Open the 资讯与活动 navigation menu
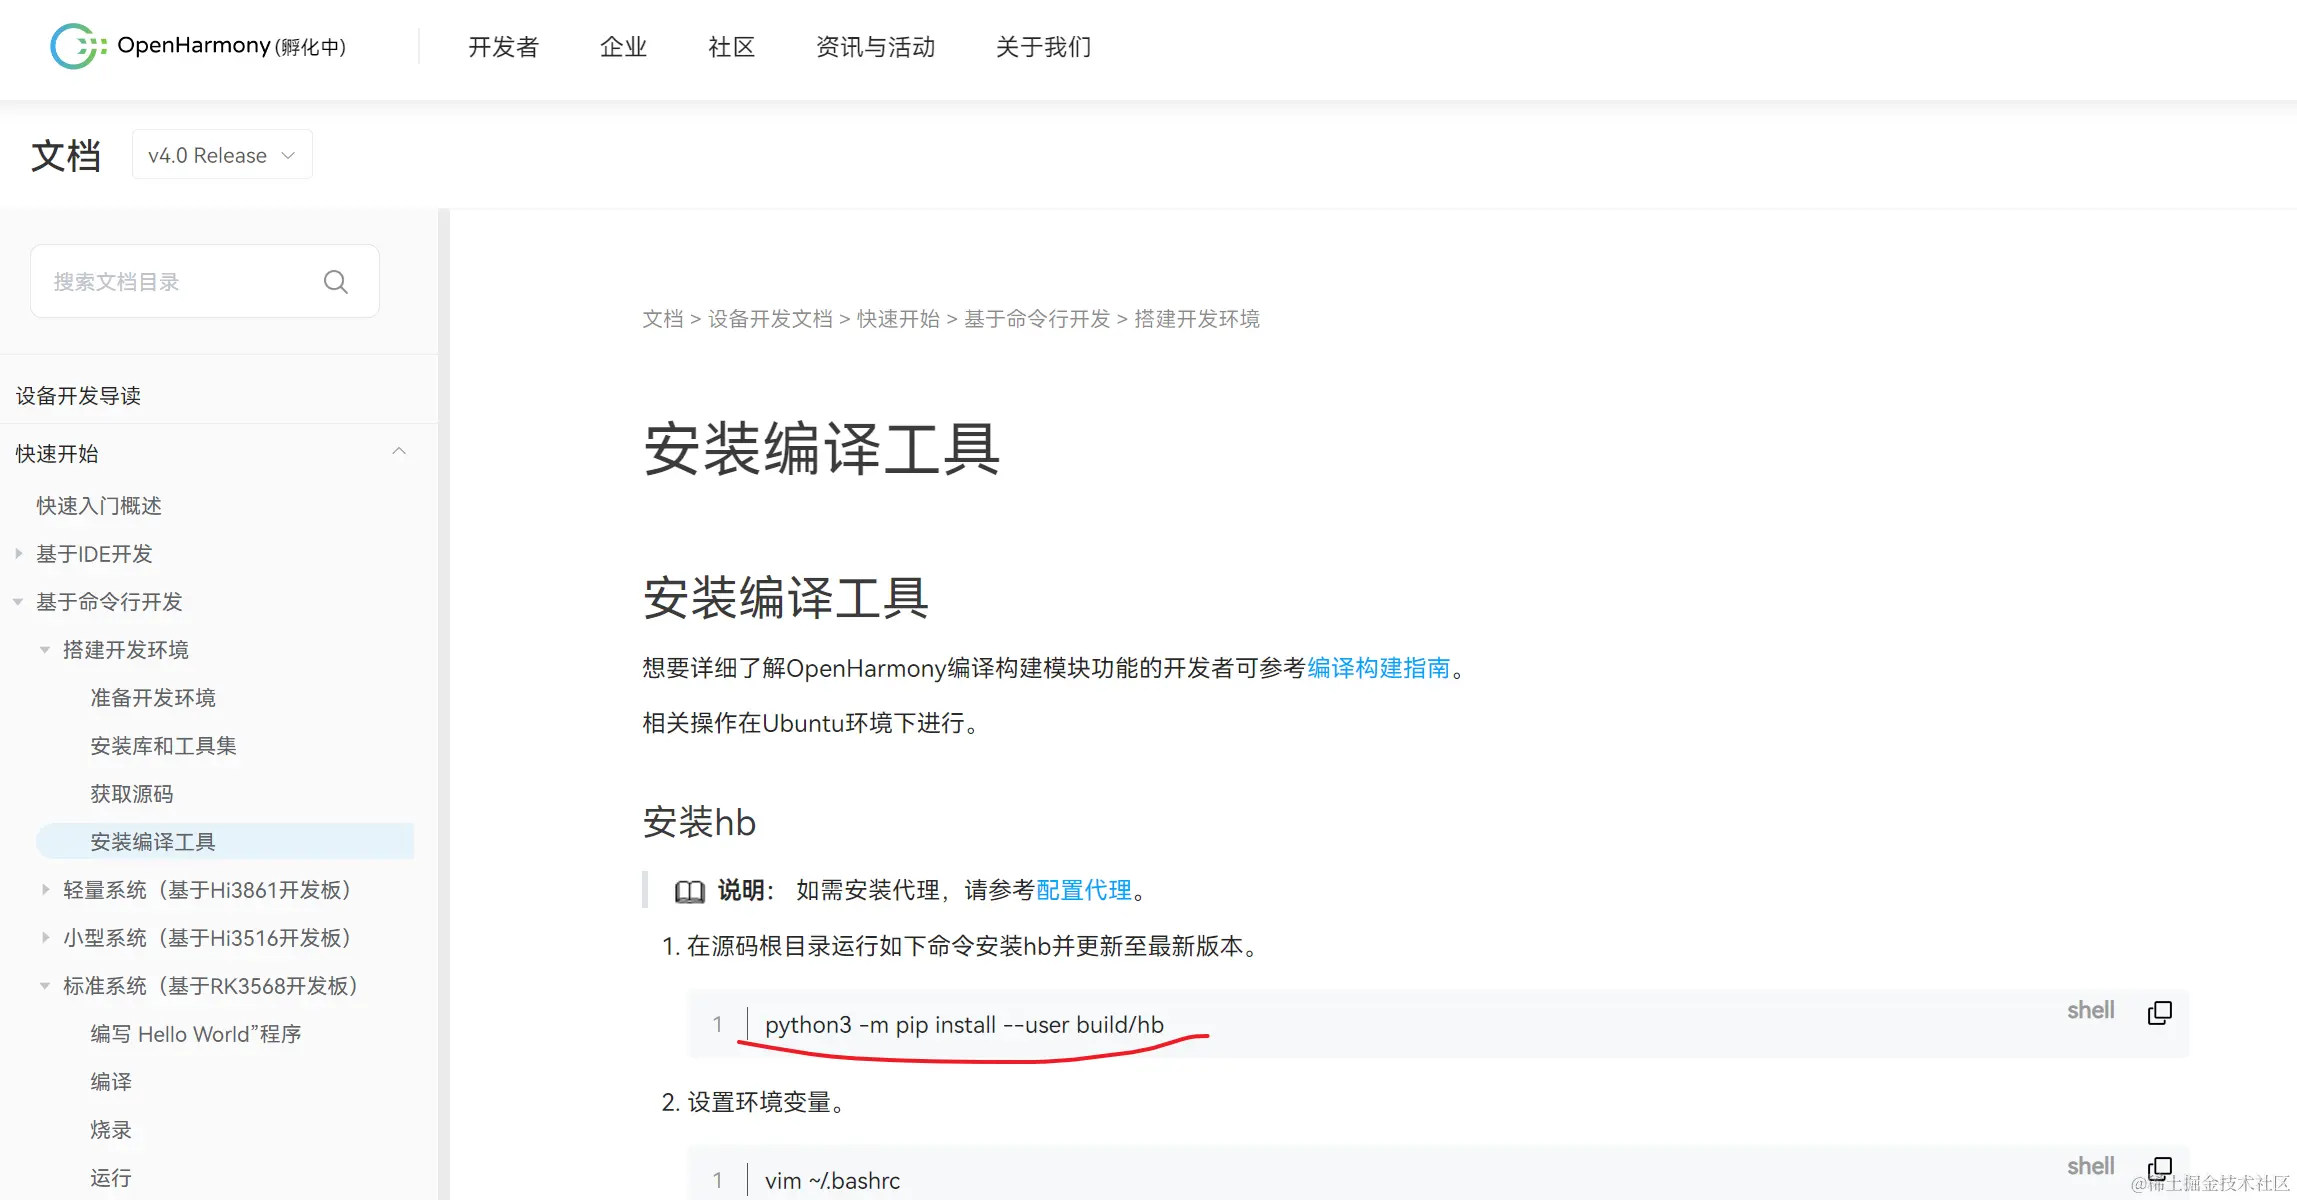Screen dimensions: 2297x1200 875,47
